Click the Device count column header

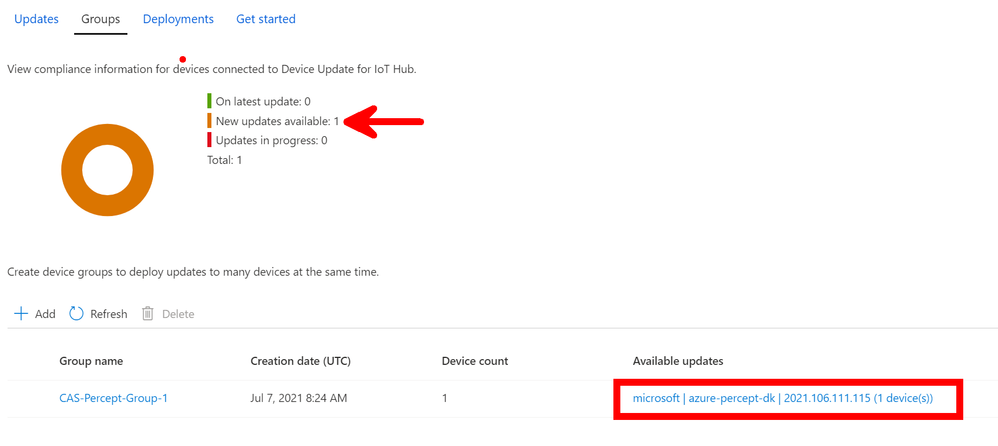475,361
